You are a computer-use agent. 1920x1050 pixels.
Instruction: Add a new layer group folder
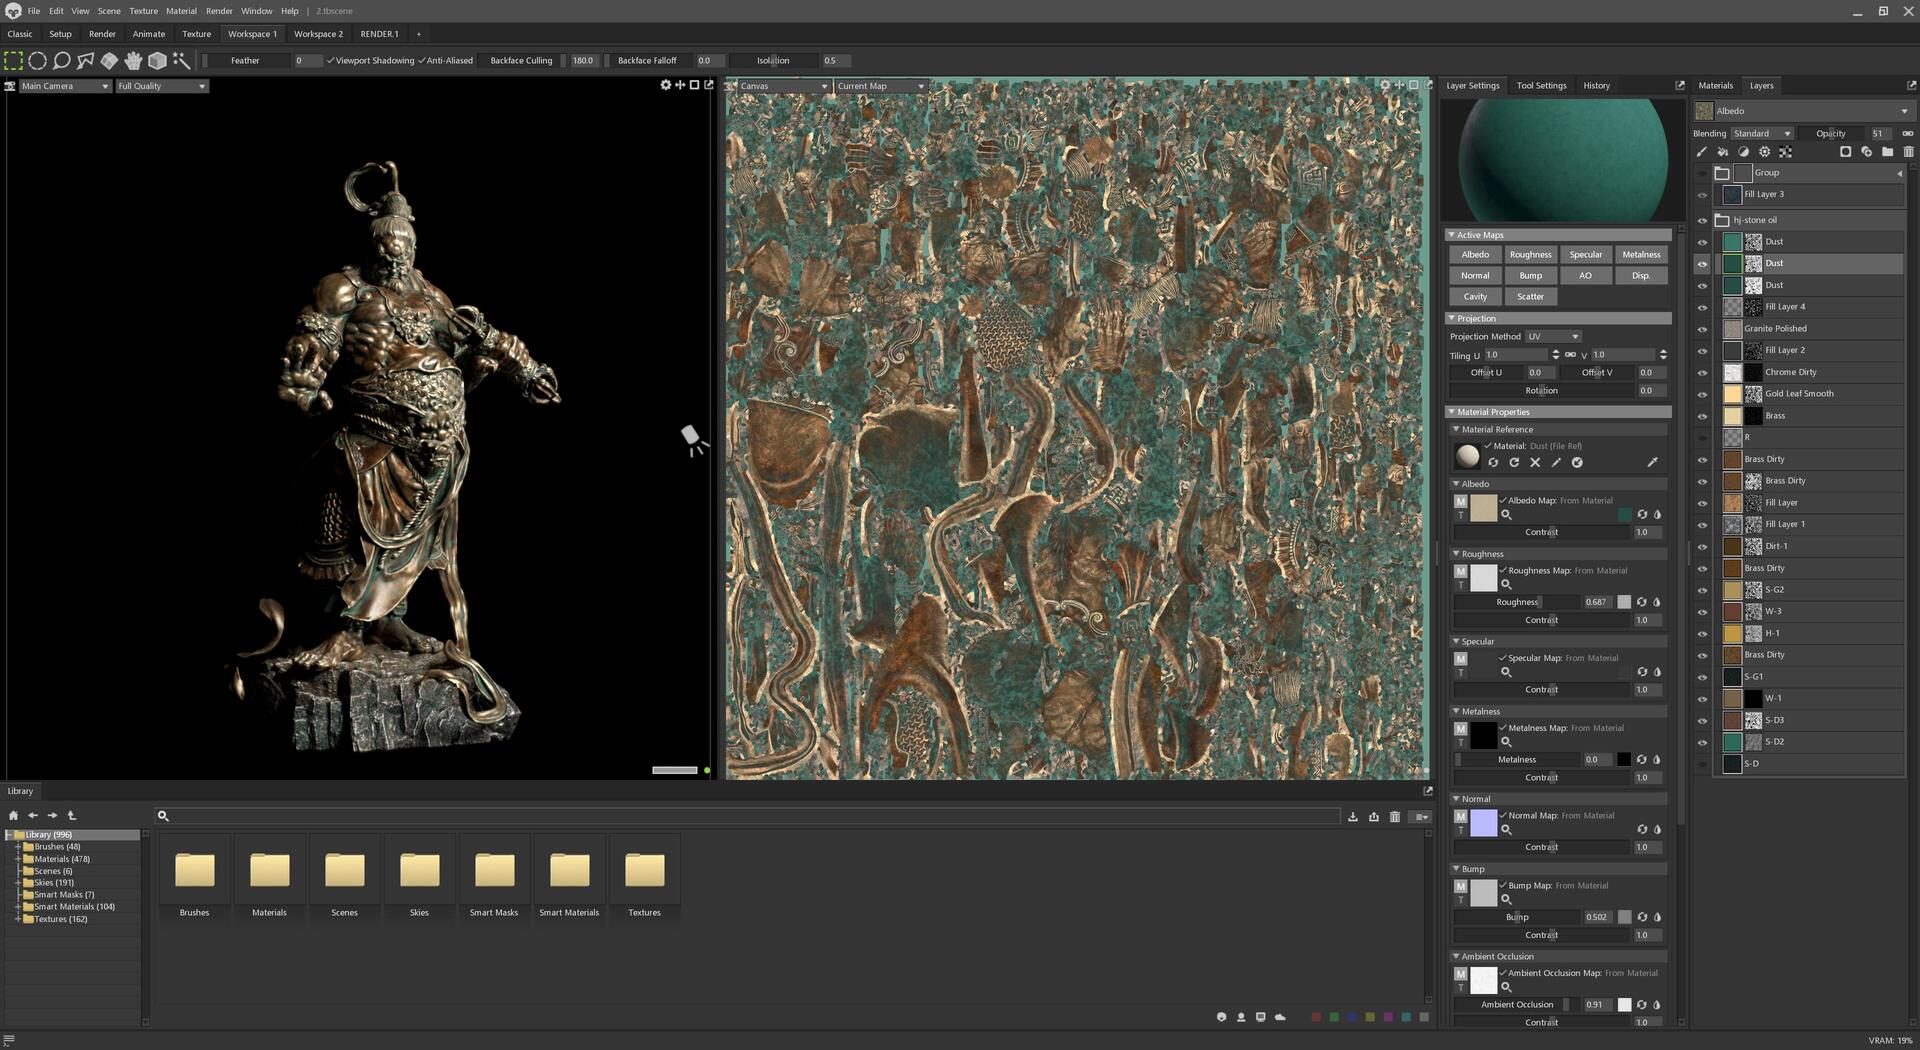(1887, 152)
